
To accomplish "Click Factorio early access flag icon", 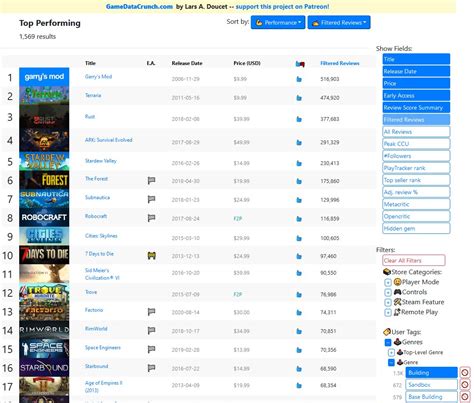I will point(151,312).
